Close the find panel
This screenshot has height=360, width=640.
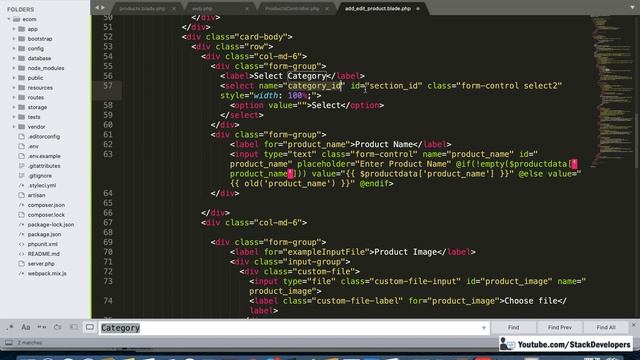pyautogui.click(x=633, y=325)
